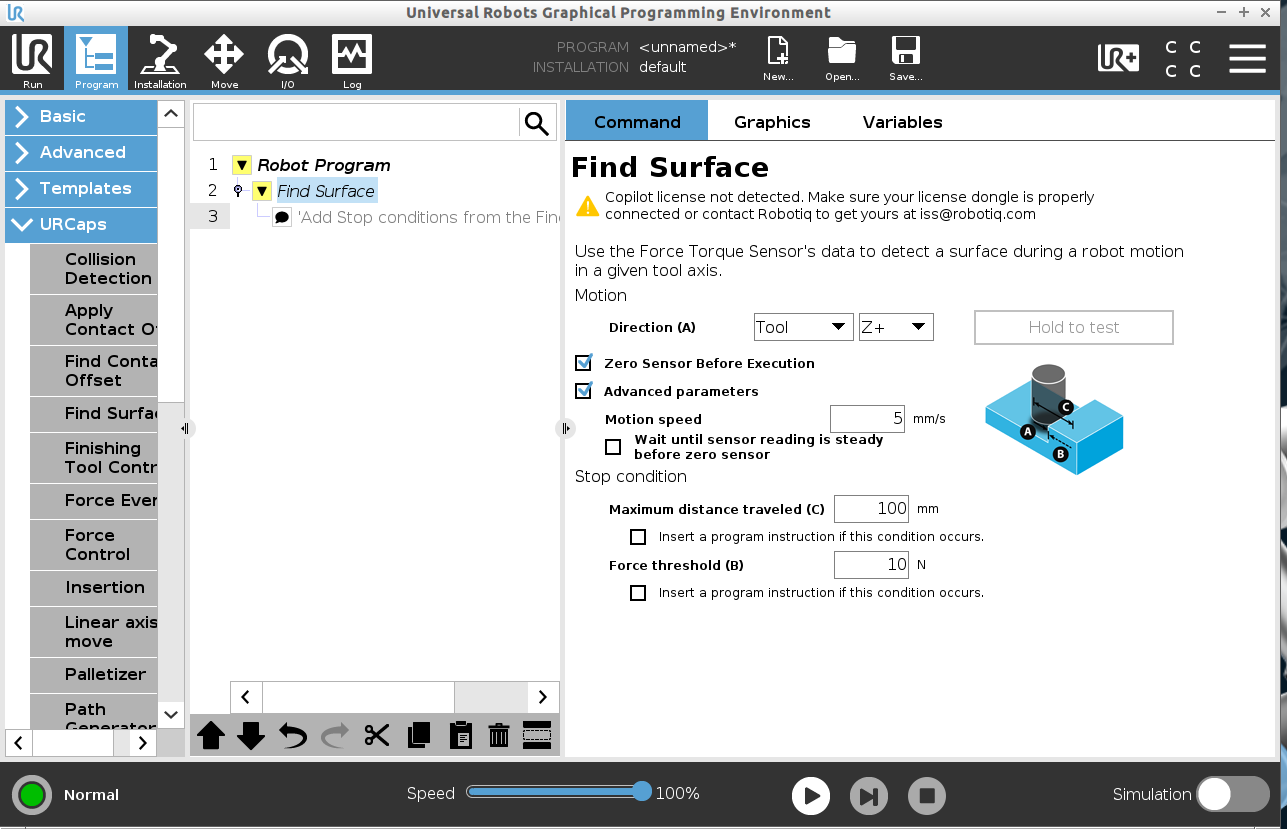Viewport: 1287px width, 829px height.
Task: Click the Log icon in header
Action: click(x=351, y=58)
